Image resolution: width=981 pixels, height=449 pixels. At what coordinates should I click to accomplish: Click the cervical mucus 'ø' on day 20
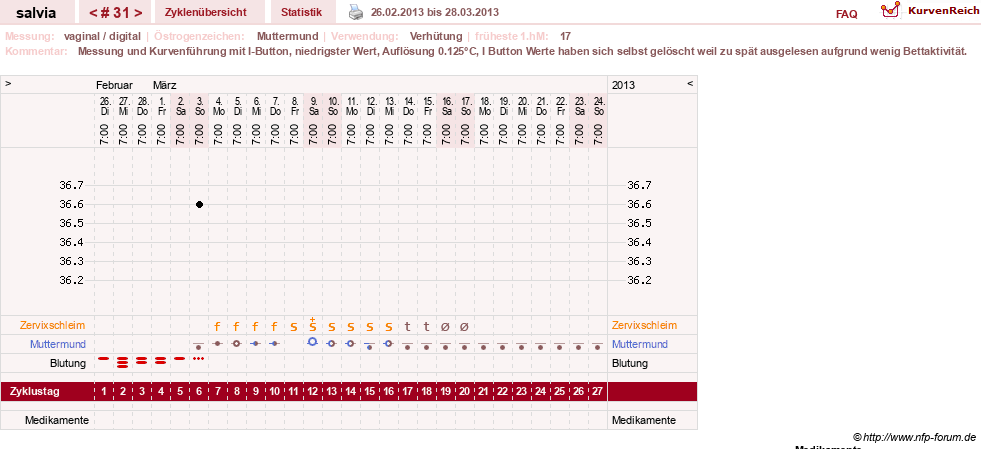(x=464, y=326)
